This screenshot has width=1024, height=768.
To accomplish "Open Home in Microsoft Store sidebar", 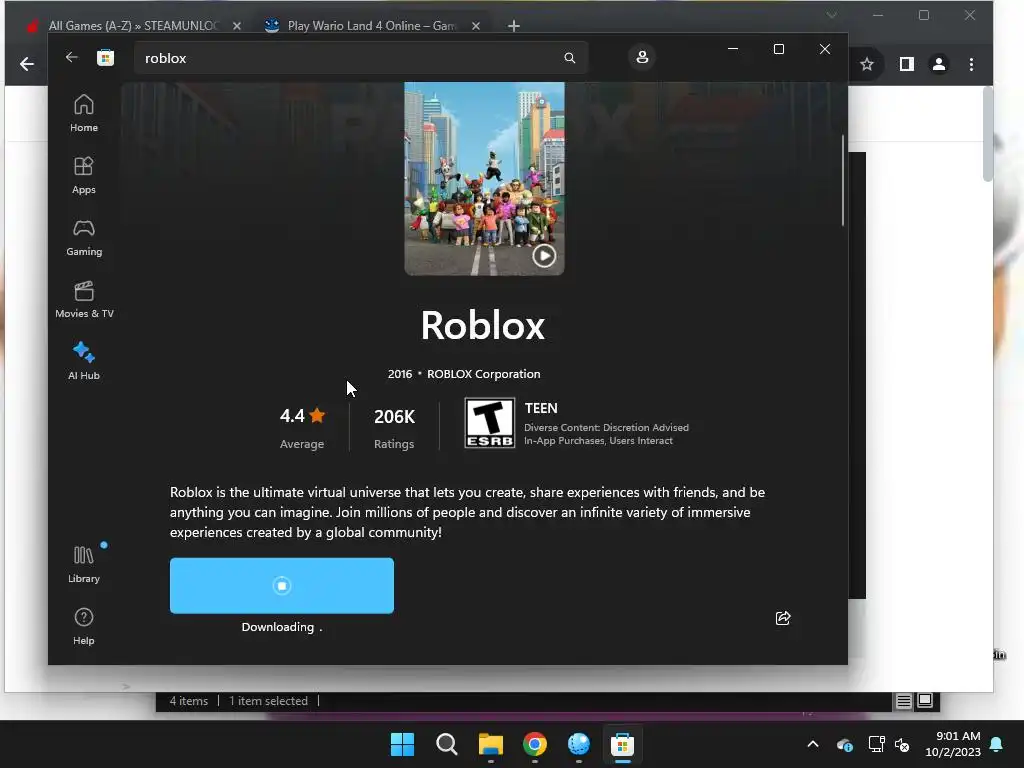I will 84,113.
